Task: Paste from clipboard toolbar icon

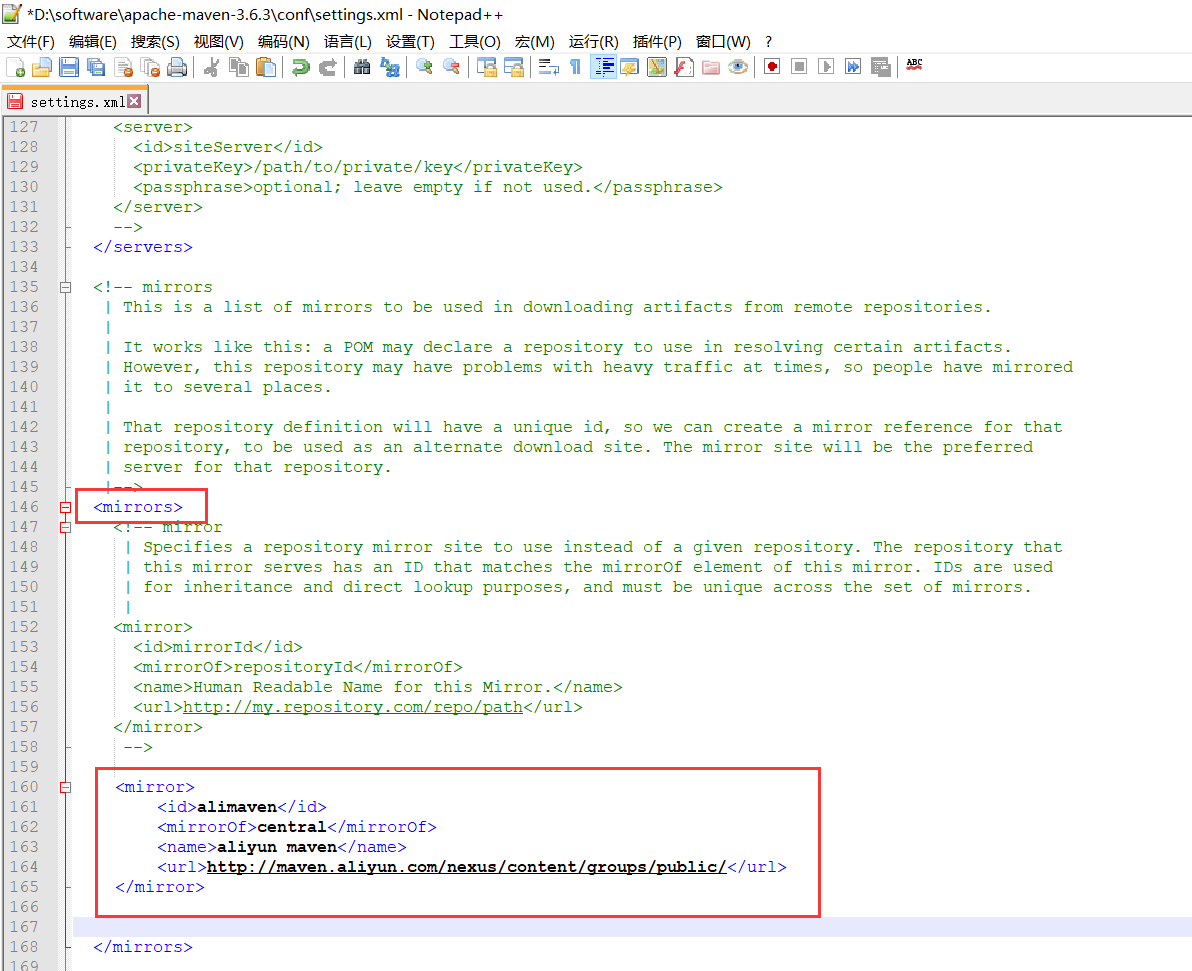Action: (x=266, y=68)
